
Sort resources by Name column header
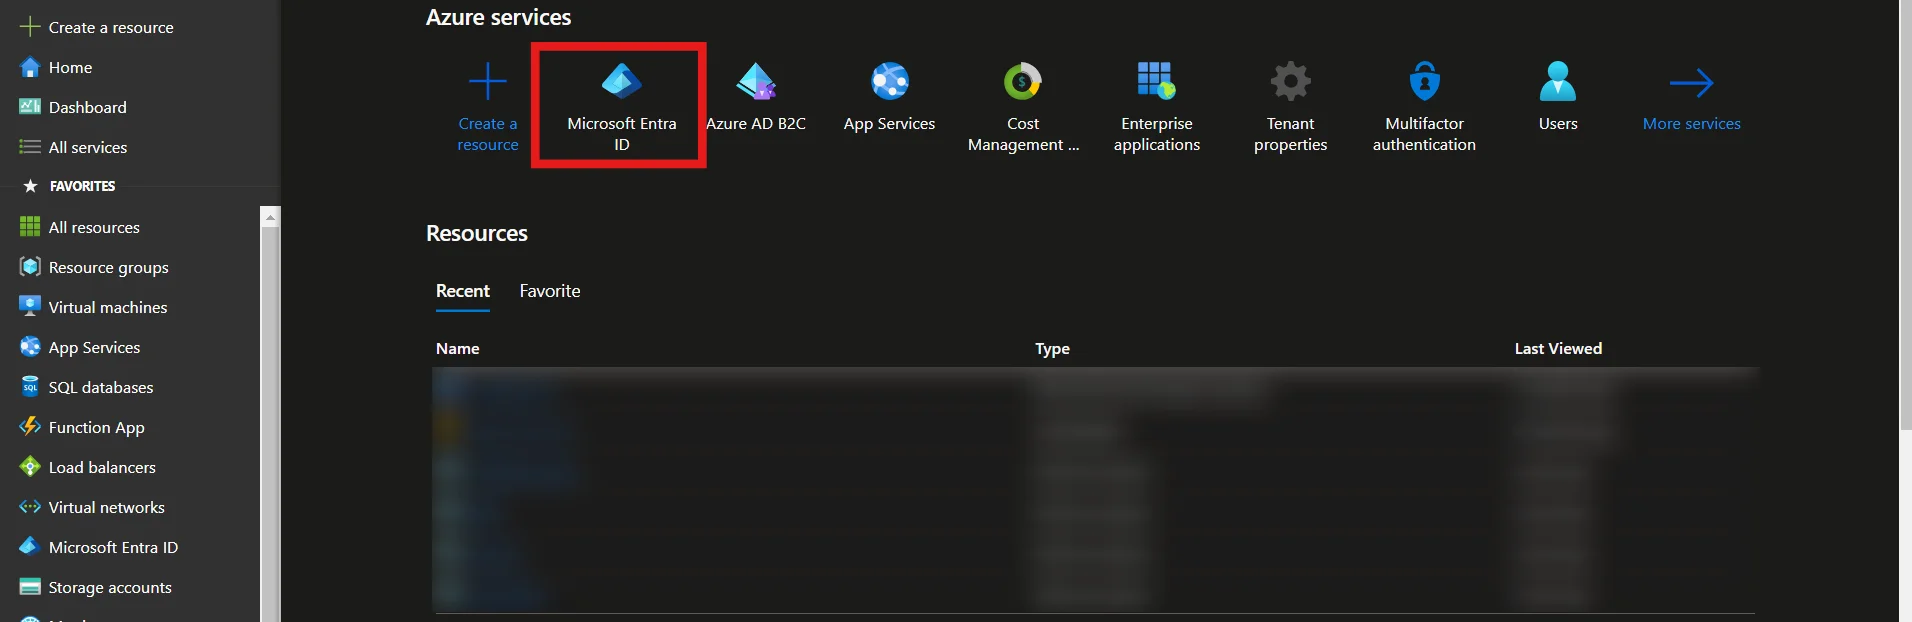pos(458,348)
